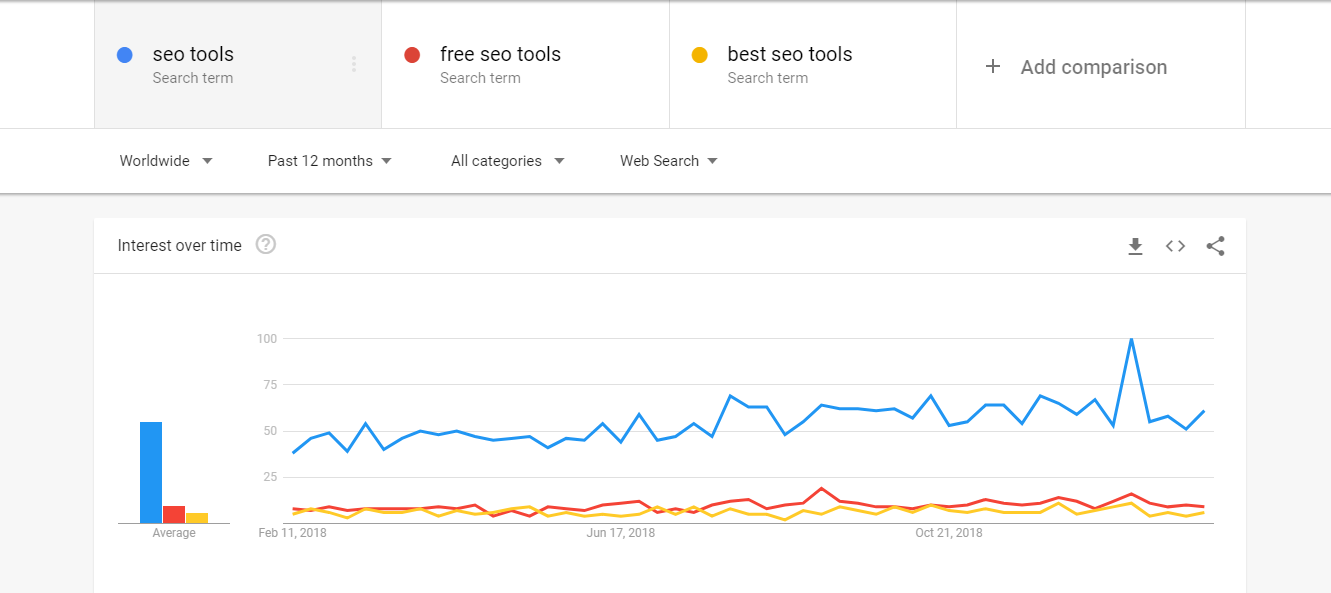Click the red dot beside free seo tools

pyautogui.click(x=412, y=55)
